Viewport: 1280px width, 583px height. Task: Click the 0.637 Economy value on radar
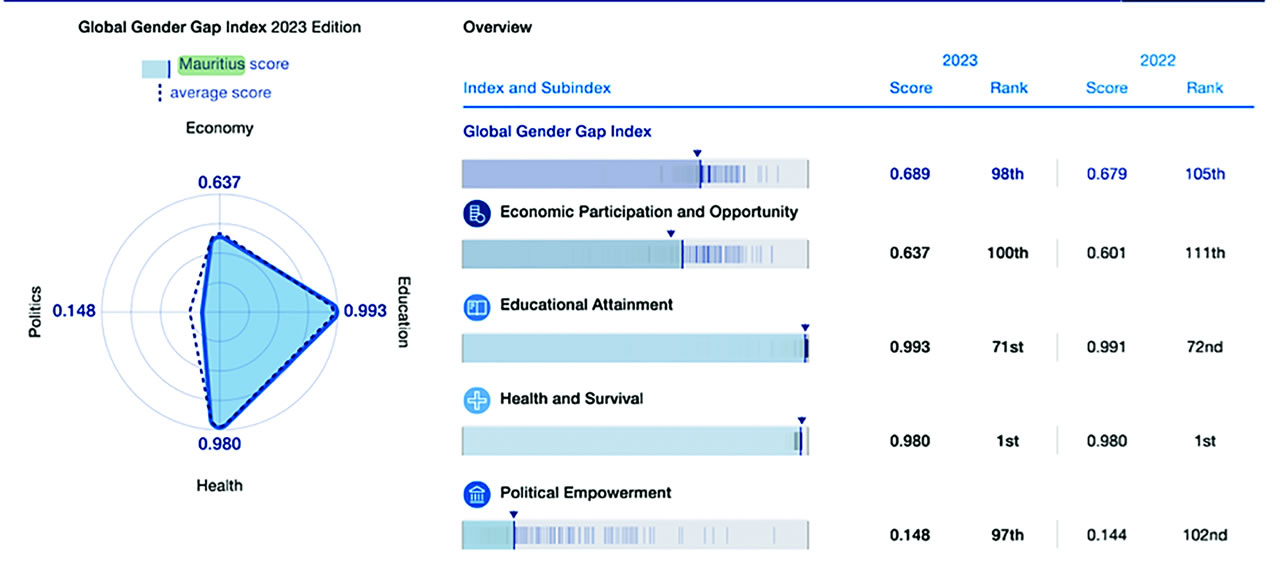pos(219,182)
